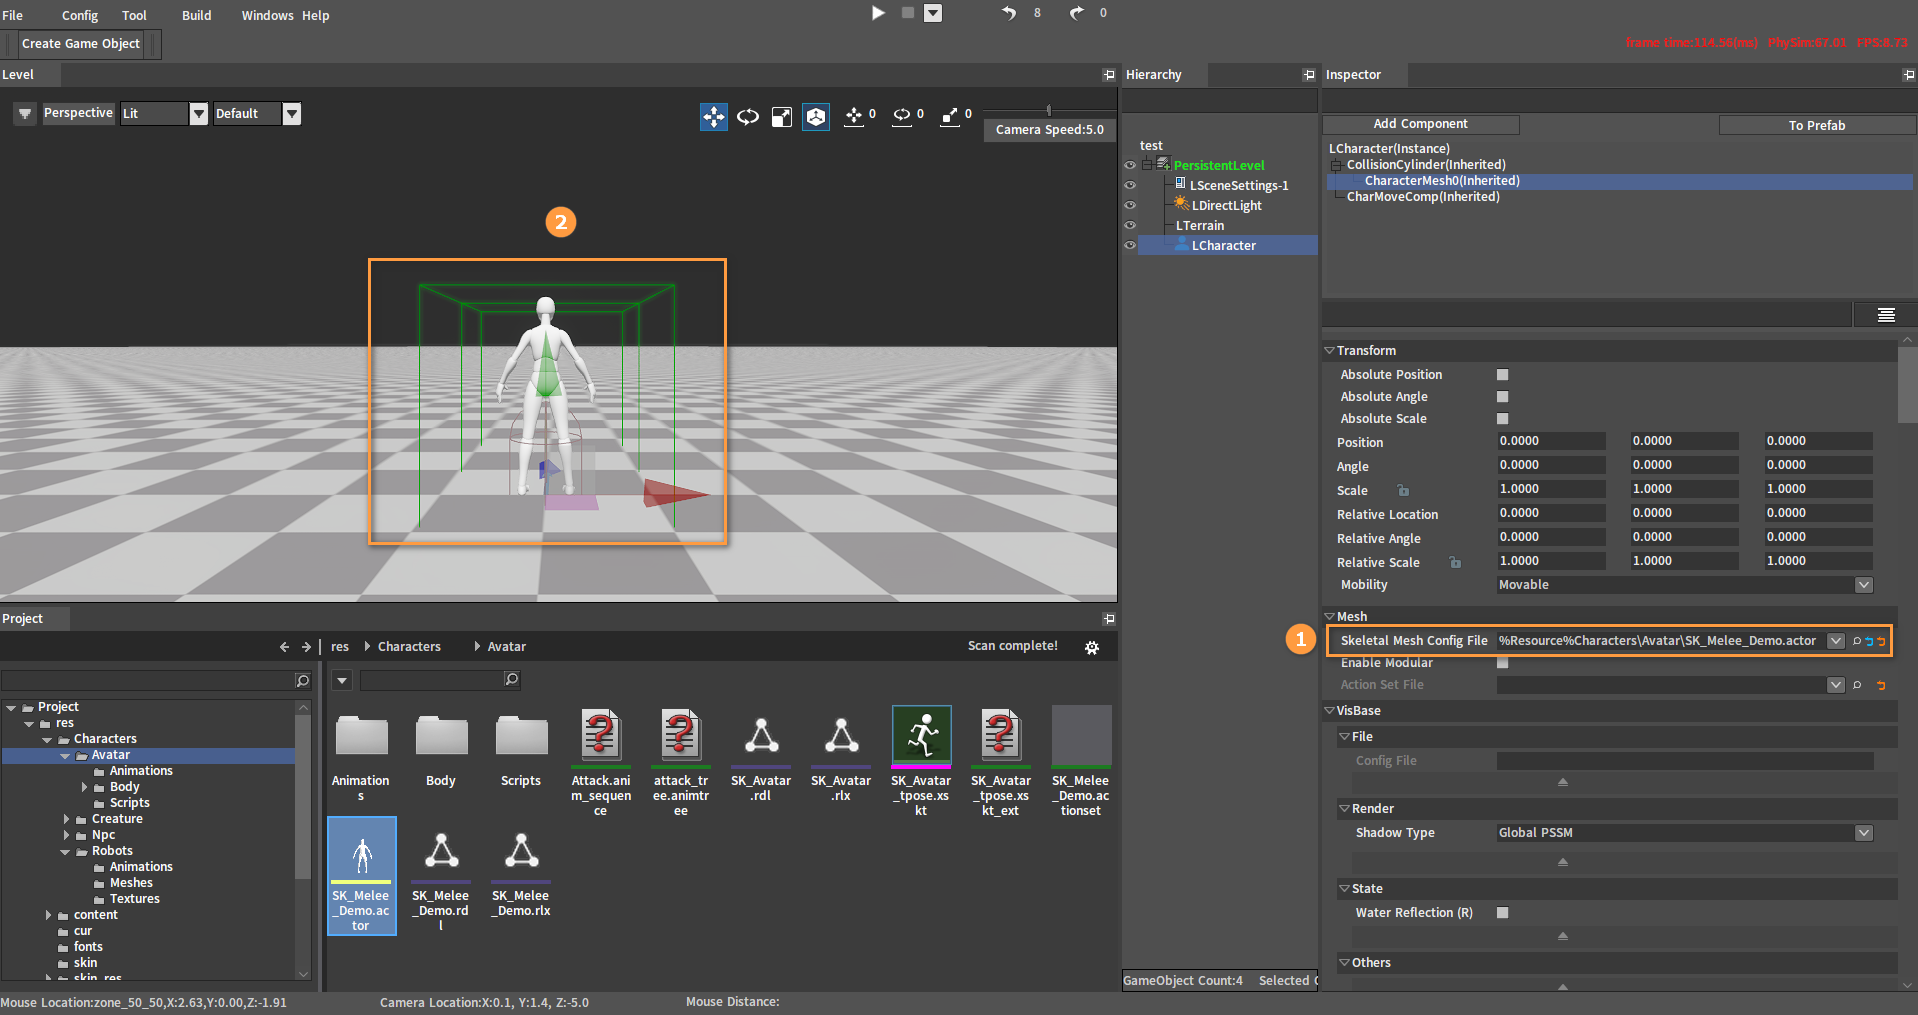
Task: Open the Build menu
Action: pos(197,15)
